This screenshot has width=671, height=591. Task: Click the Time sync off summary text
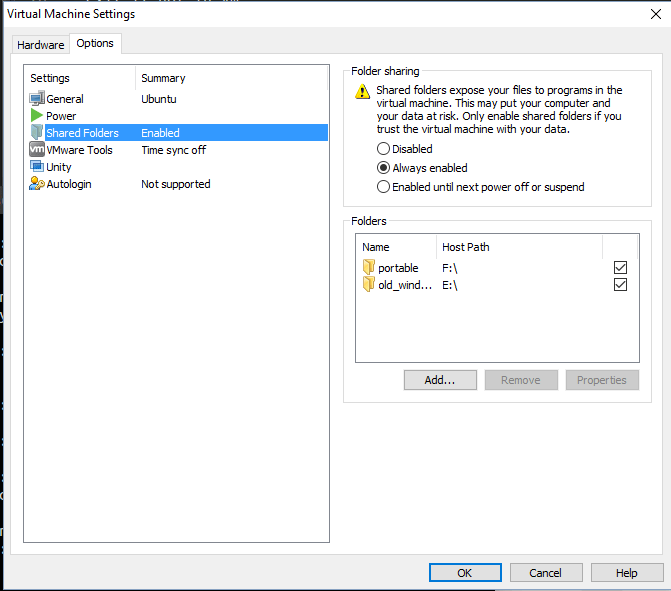coord(174,150)
